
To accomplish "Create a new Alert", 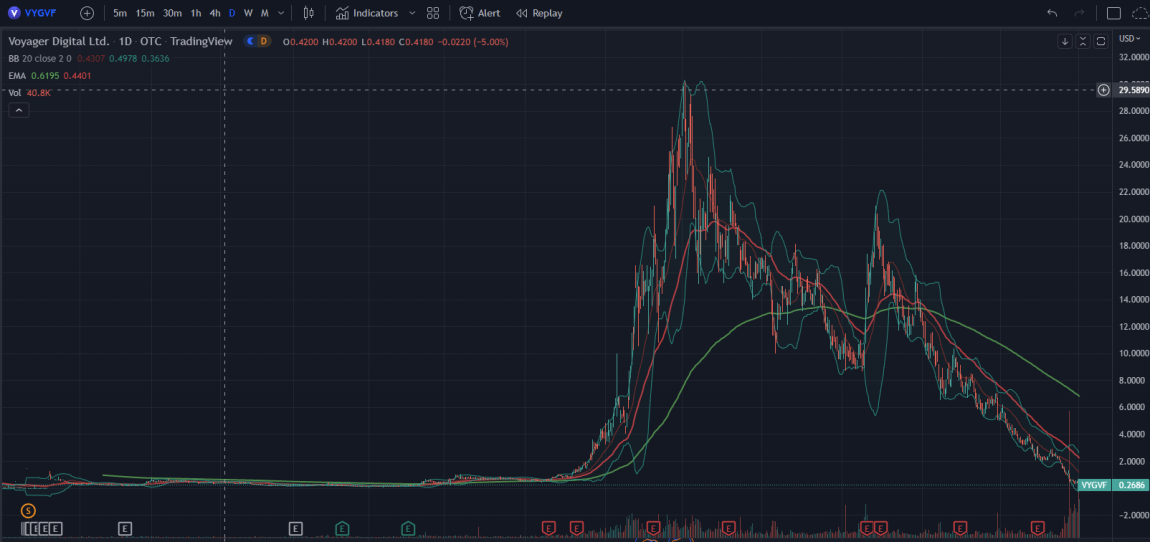I will pos(480,13).
